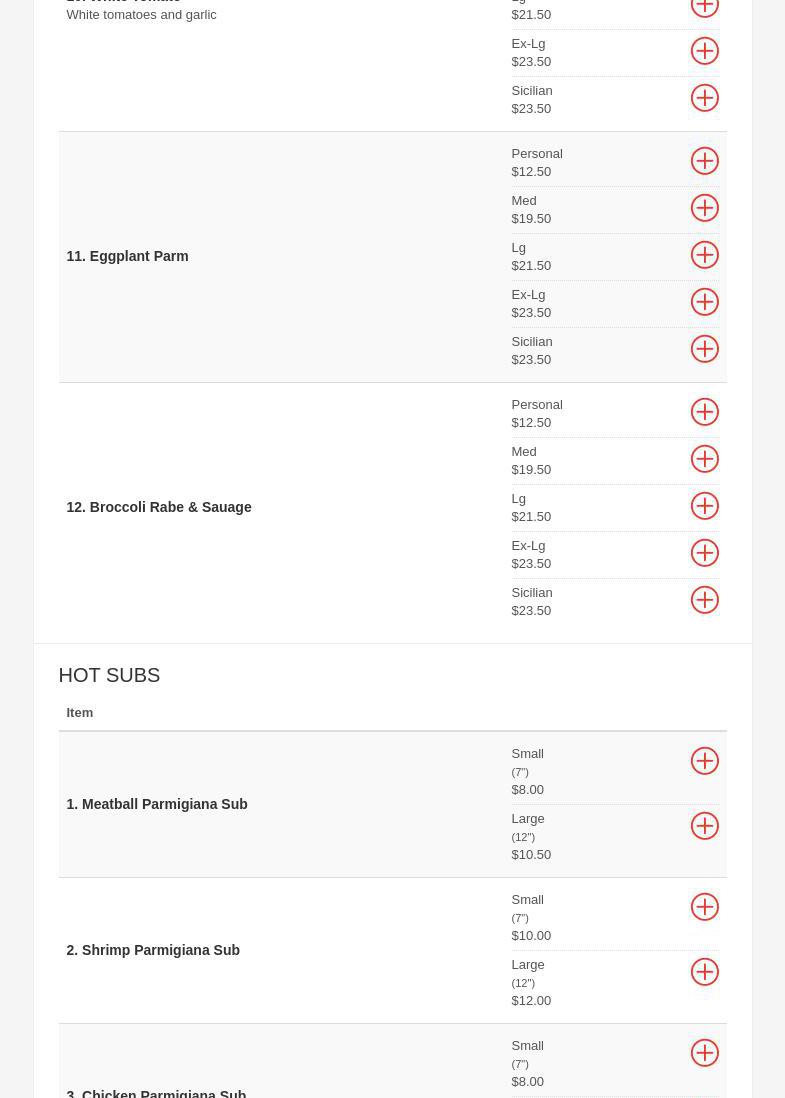This screenshot has height=1098, width=785.
Task: Add Personal Eggplant Parm pizza to order
Action: (704, 161)
